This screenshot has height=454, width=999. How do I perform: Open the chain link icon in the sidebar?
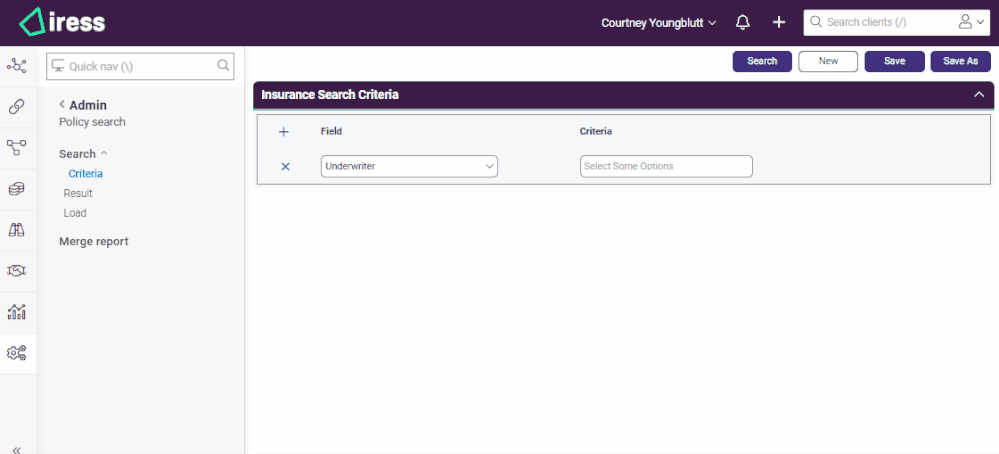click(x=16, y=107)
